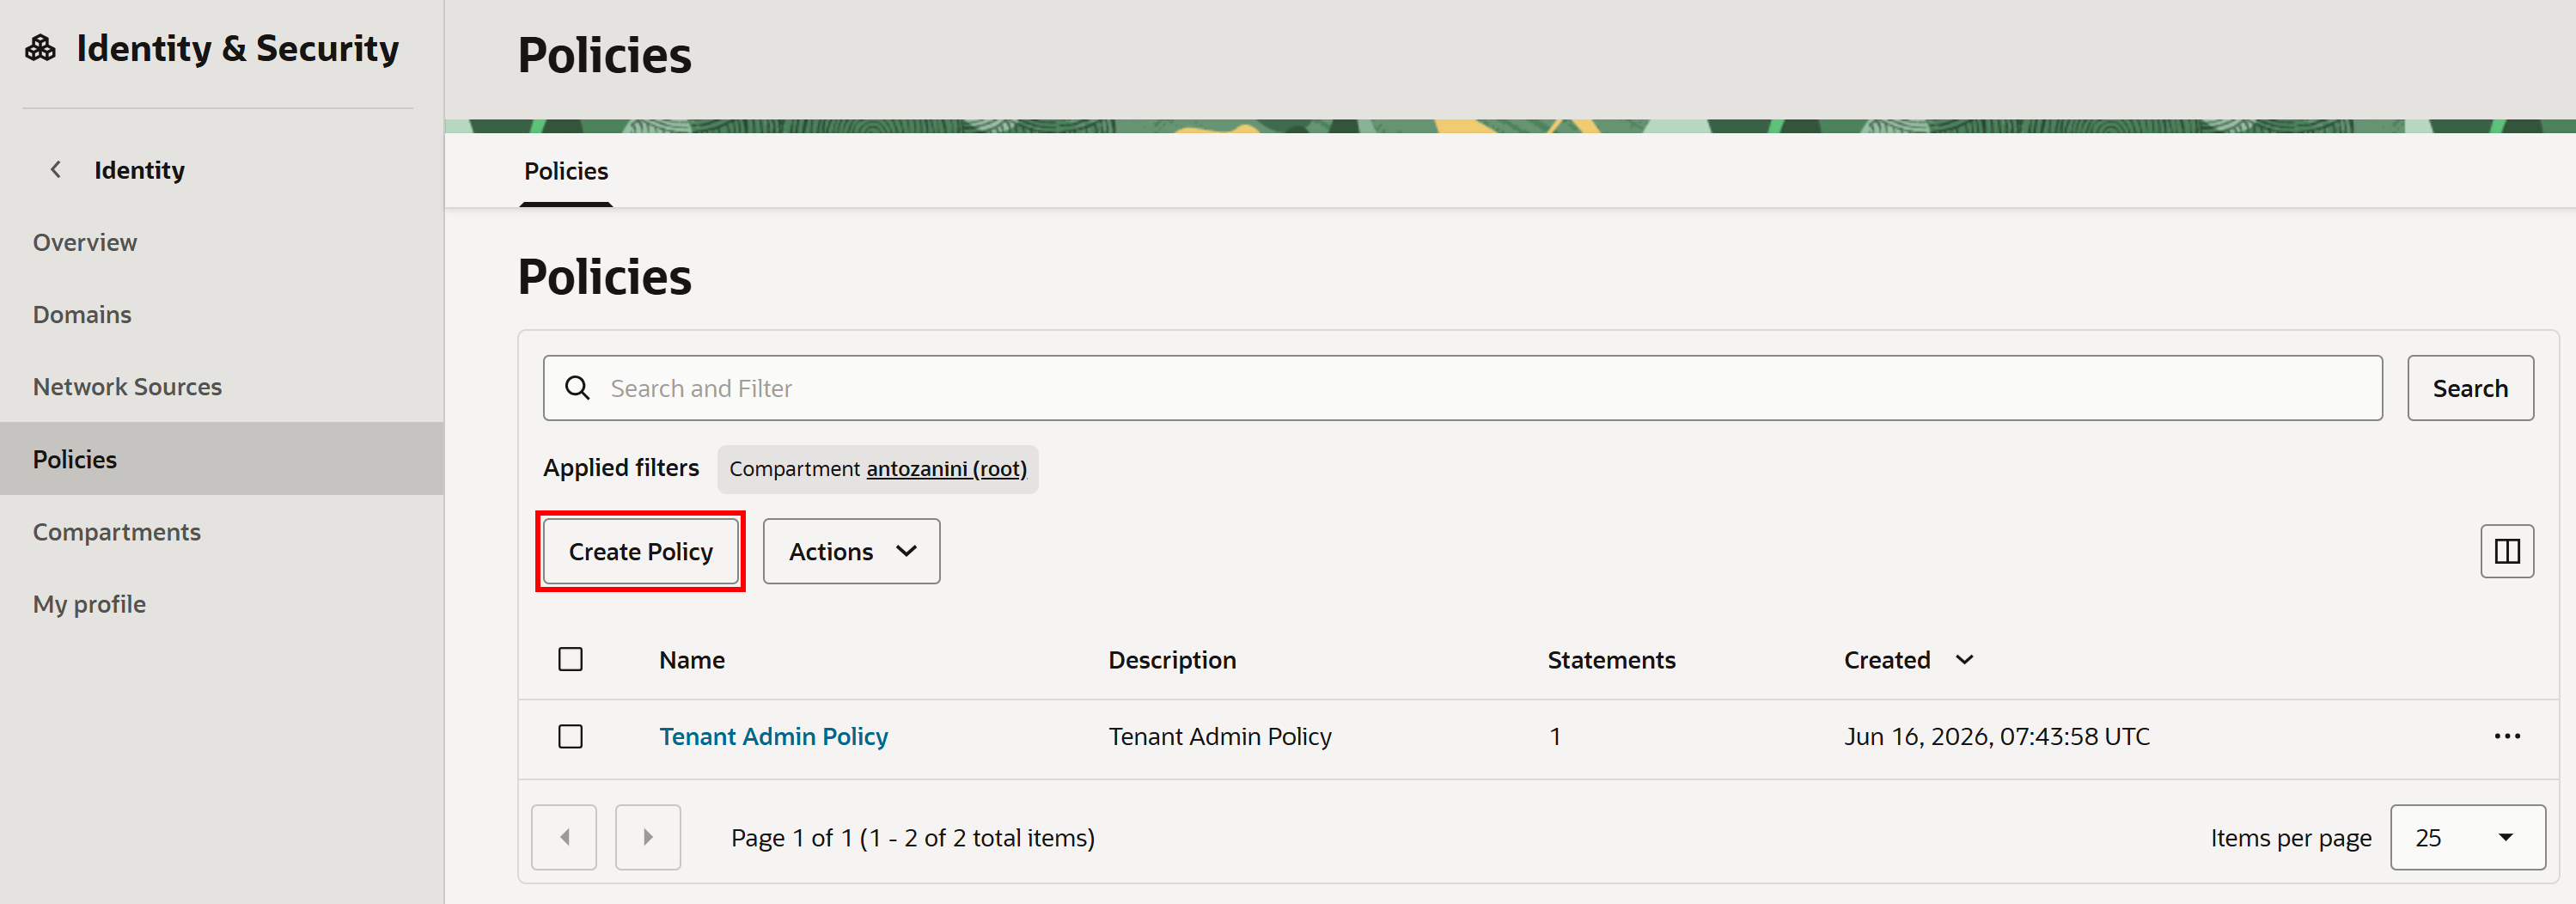
Task: Expand the Actions dropdown
Action: [x=851, y=551]
